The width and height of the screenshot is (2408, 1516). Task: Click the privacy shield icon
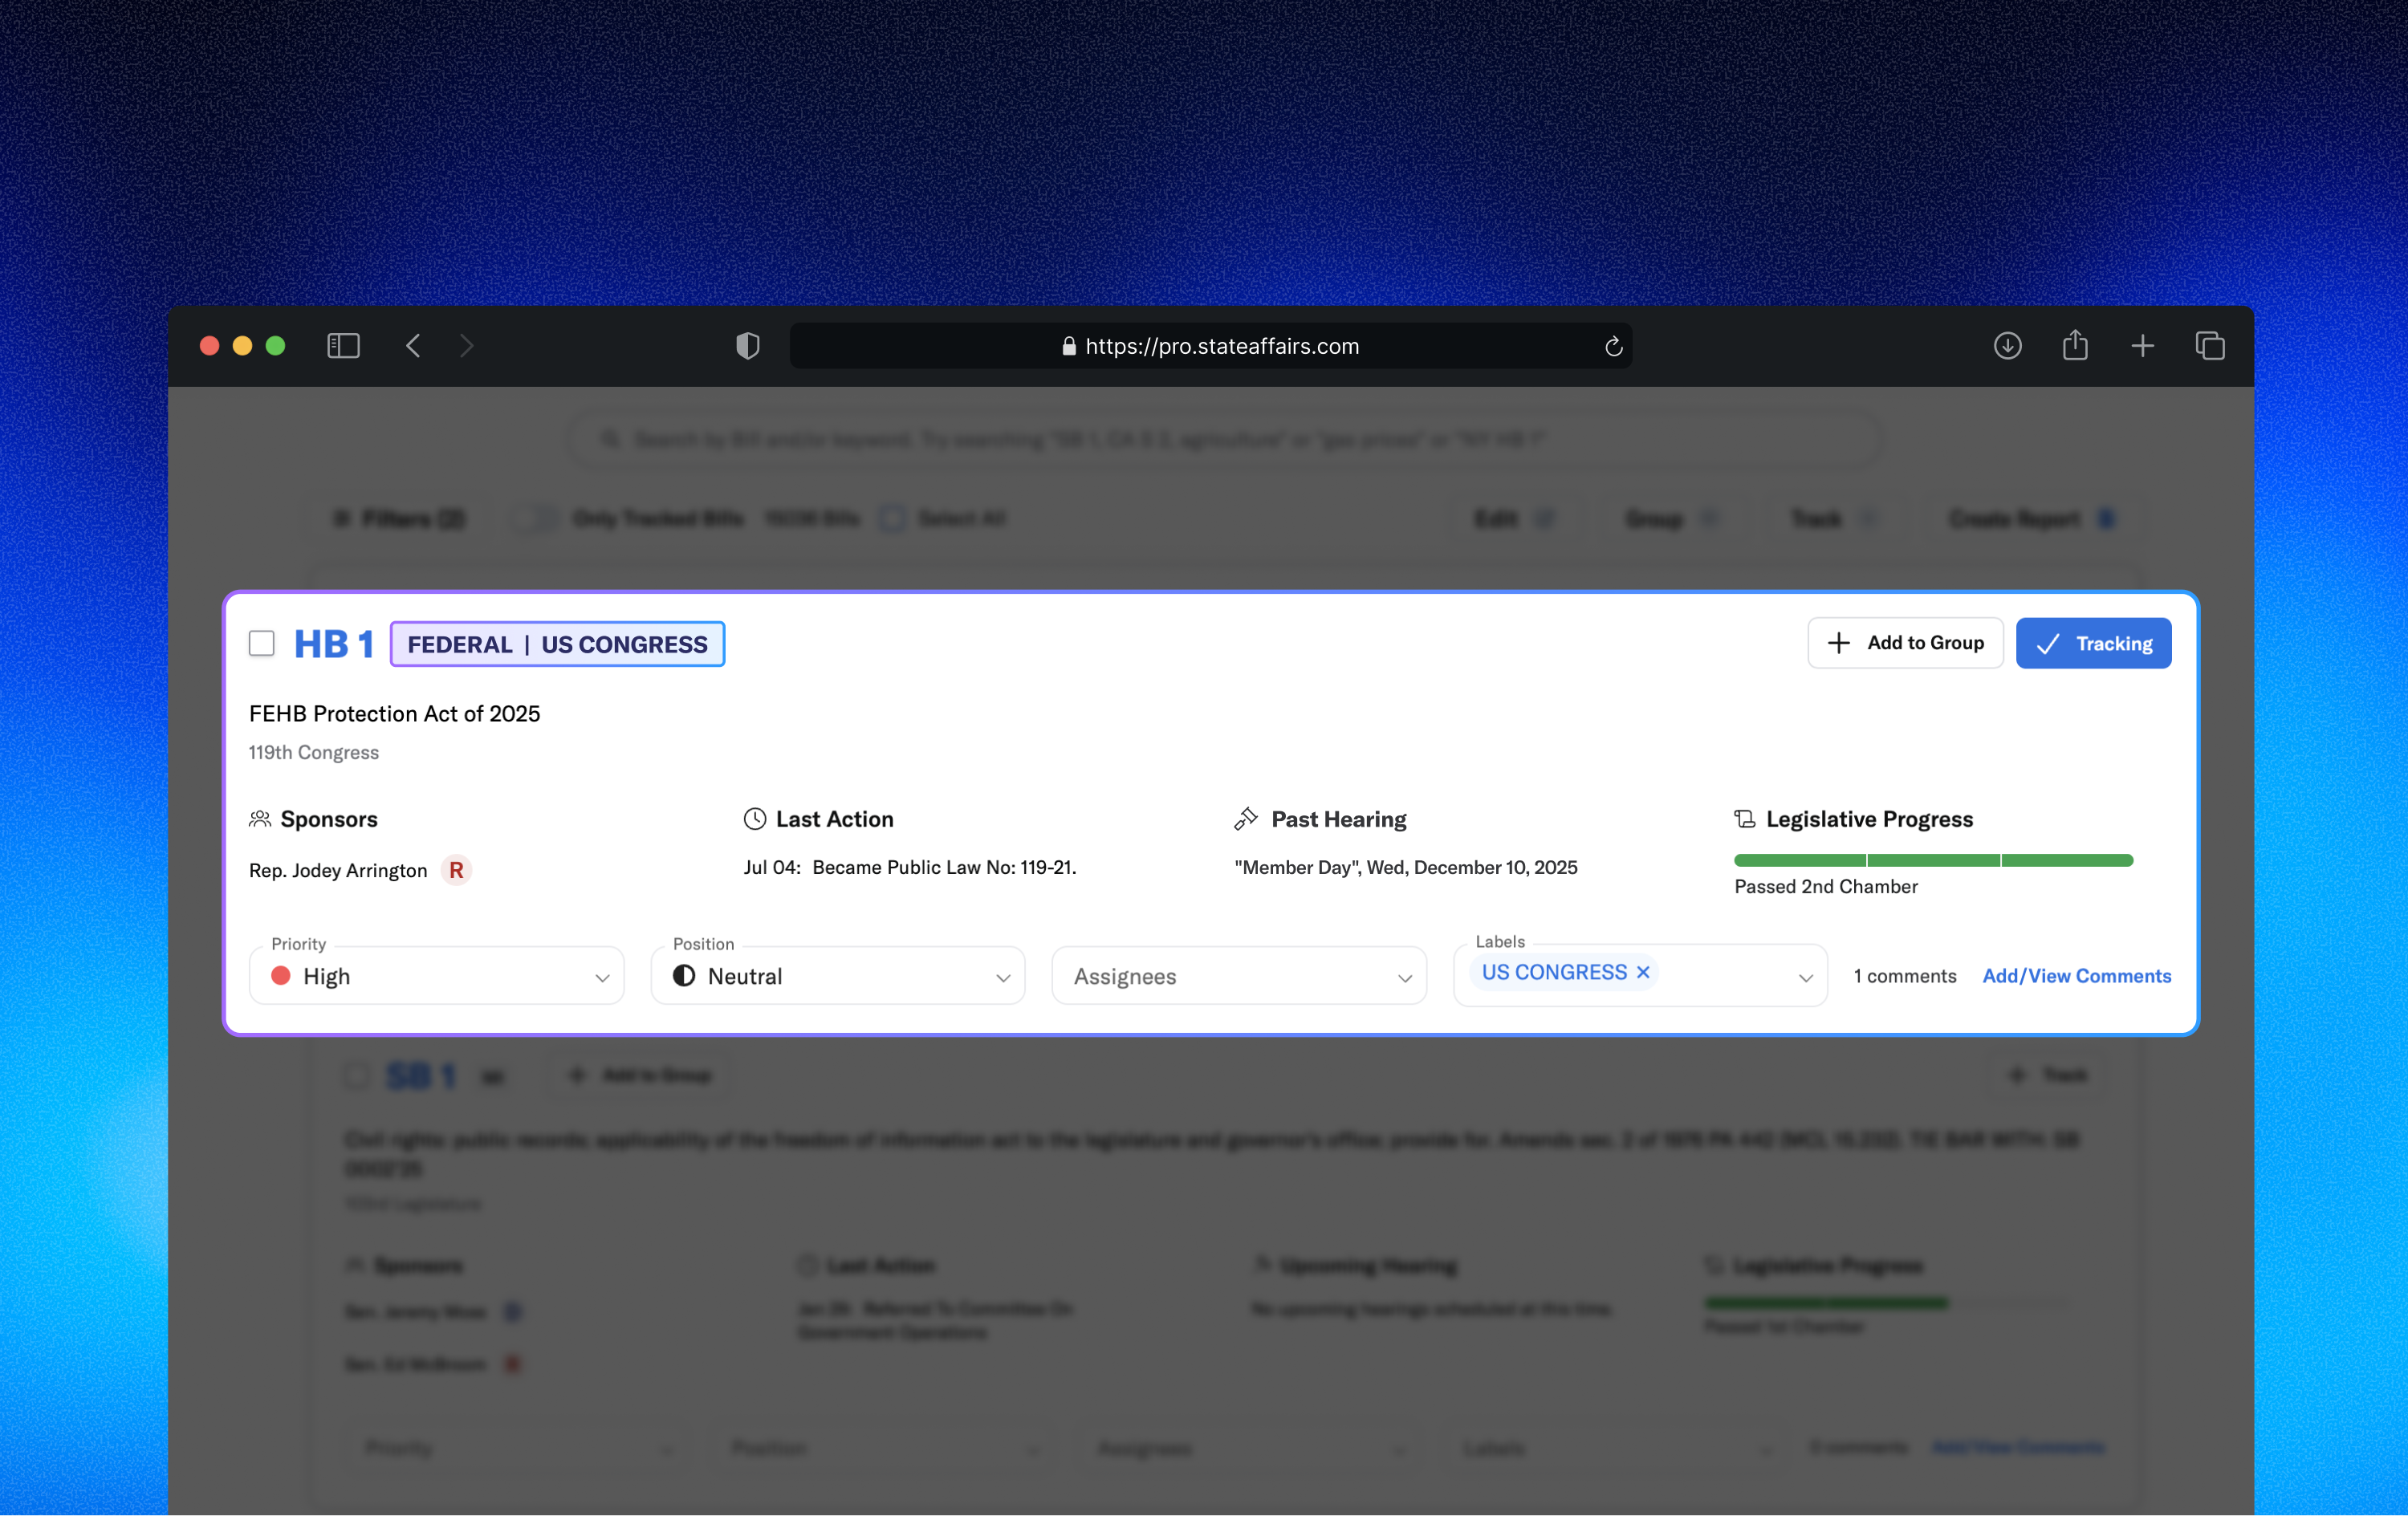(x=747, y=346)
